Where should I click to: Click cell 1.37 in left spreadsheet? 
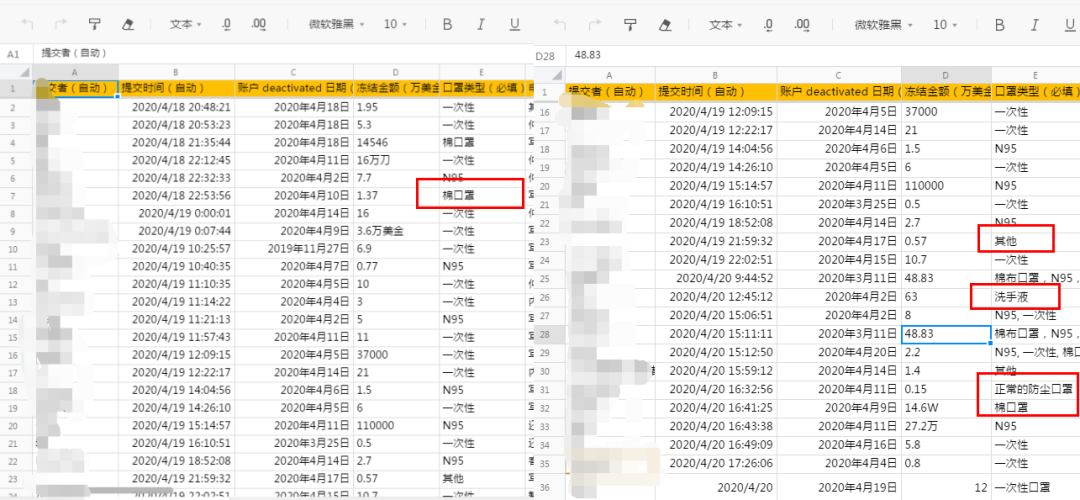pos(396,196)
